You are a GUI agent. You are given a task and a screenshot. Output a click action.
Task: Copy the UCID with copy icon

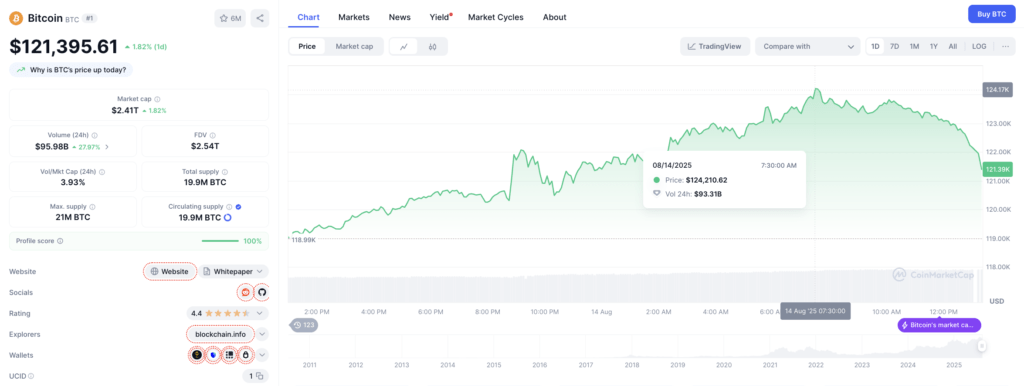tap(259, 376)
